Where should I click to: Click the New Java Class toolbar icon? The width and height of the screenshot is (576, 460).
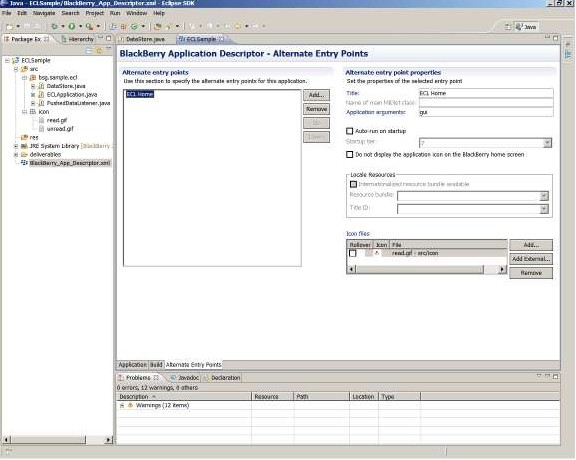click(134, 26)
